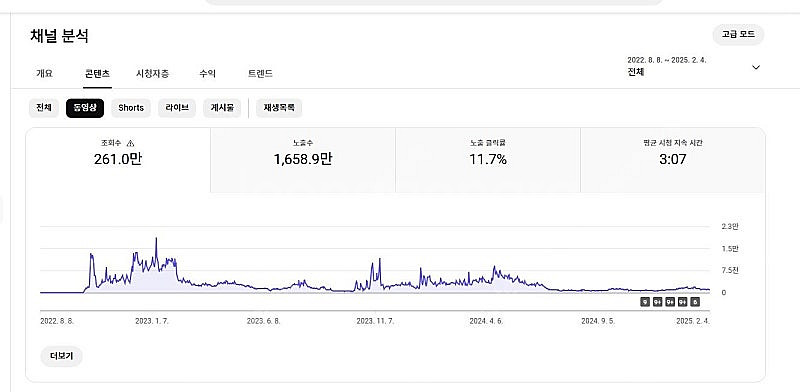Select the 콘텐츠 tab
The height and width of the screenshot is (392, 800).
point(97,74)
